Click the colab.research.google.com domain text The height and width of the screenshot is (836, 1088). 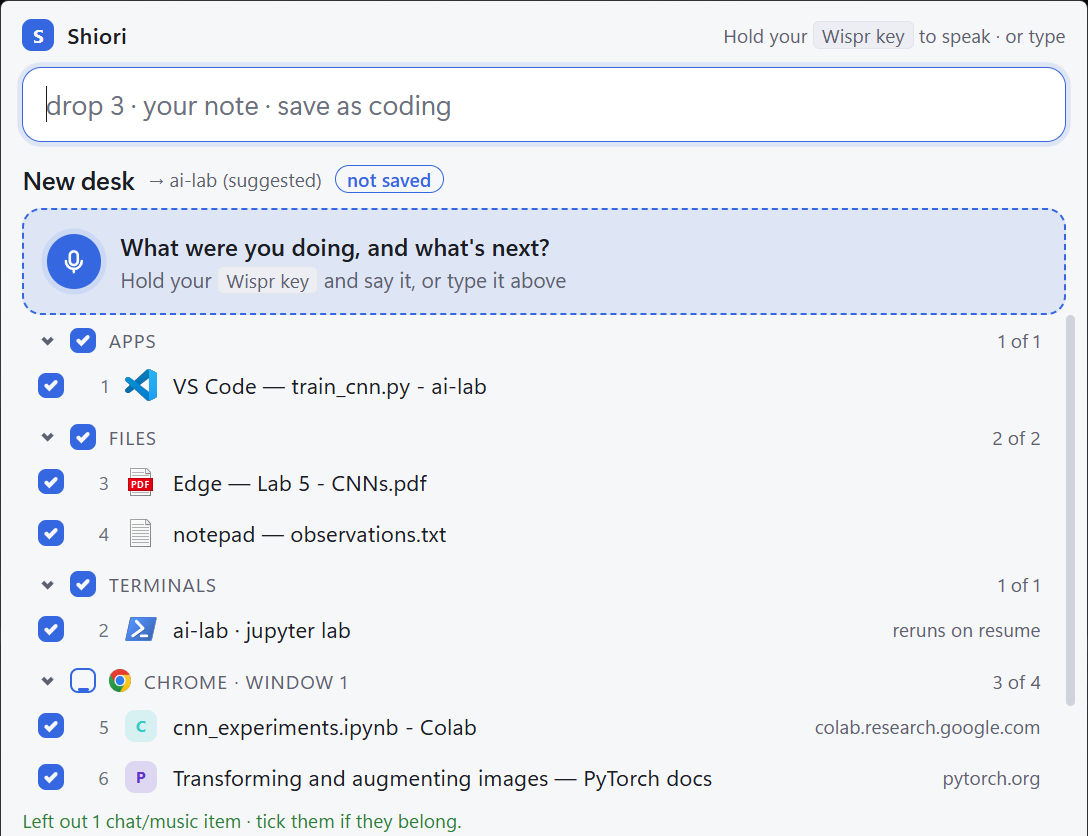pos(927,727)
